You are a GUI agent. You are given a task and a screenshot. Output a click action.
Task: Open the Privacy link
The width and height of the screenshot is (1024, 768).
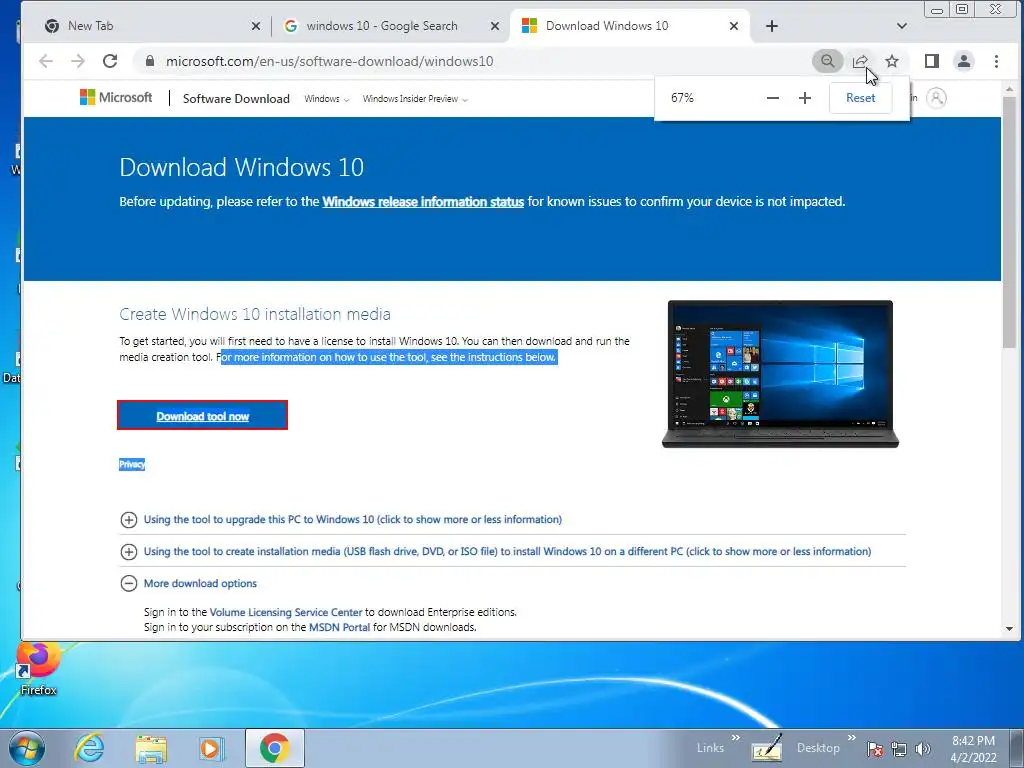coord(132,464)
